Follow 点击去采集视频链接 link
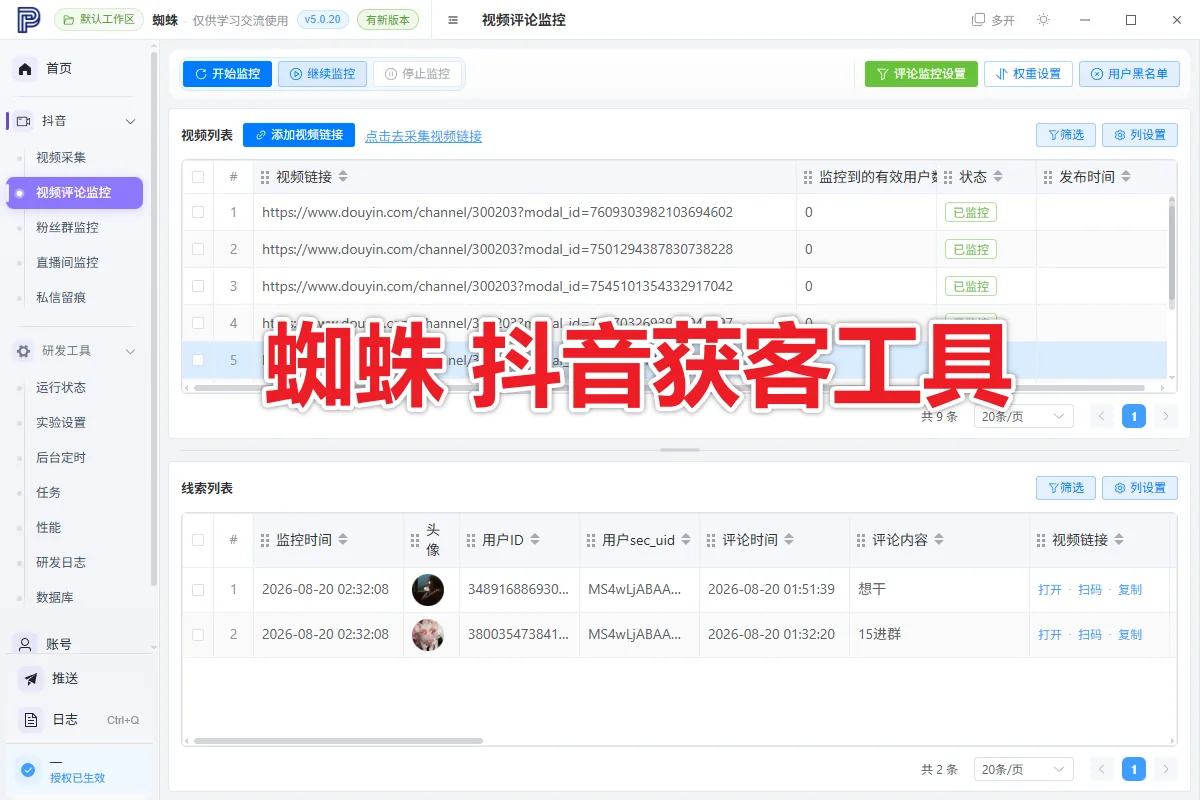 423,136
